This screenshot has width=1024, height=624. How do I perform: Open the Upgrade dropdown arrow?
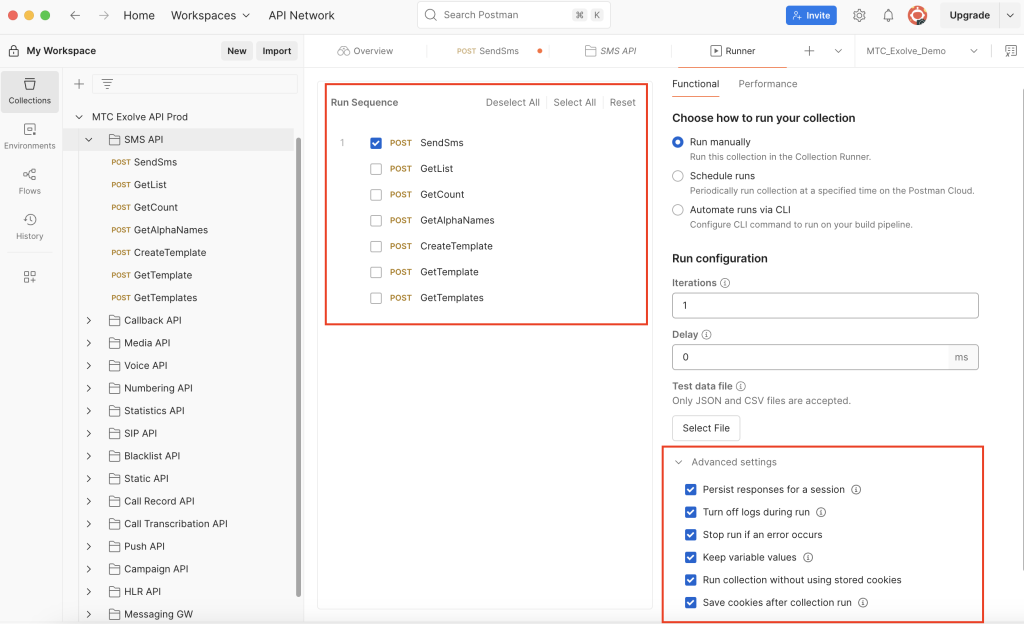click(x=1010, y=15)
